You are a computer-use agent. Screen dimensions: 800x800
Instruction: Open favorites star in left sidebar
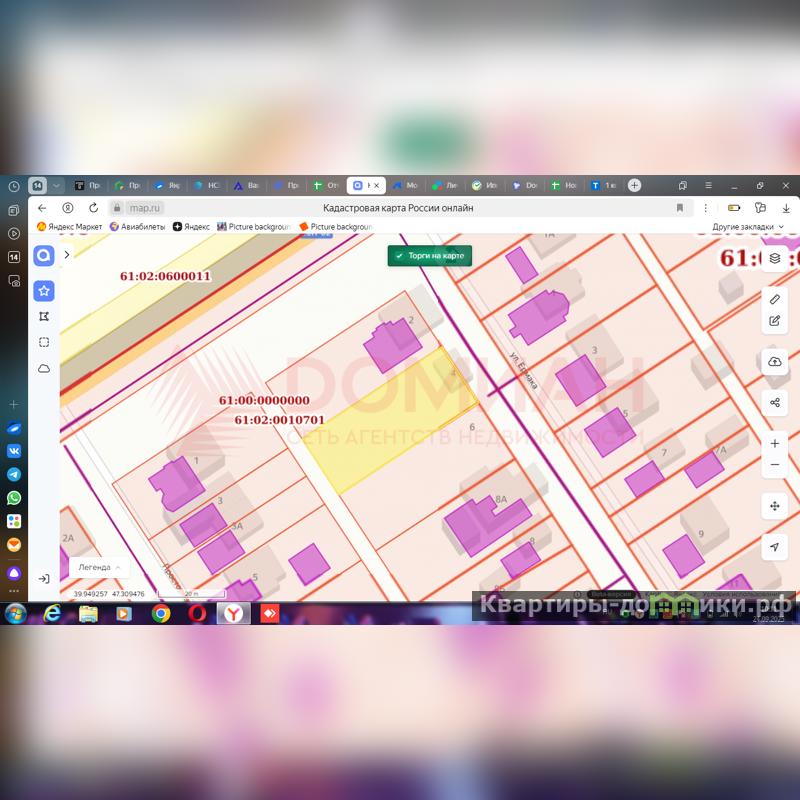coord(44,291)
